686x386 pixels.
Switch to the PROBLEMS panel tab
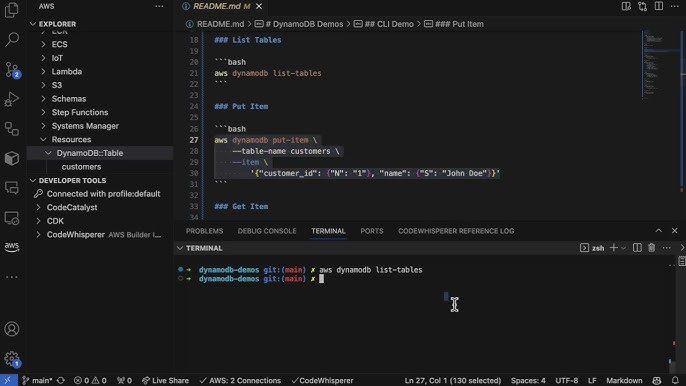pos(204,231)
